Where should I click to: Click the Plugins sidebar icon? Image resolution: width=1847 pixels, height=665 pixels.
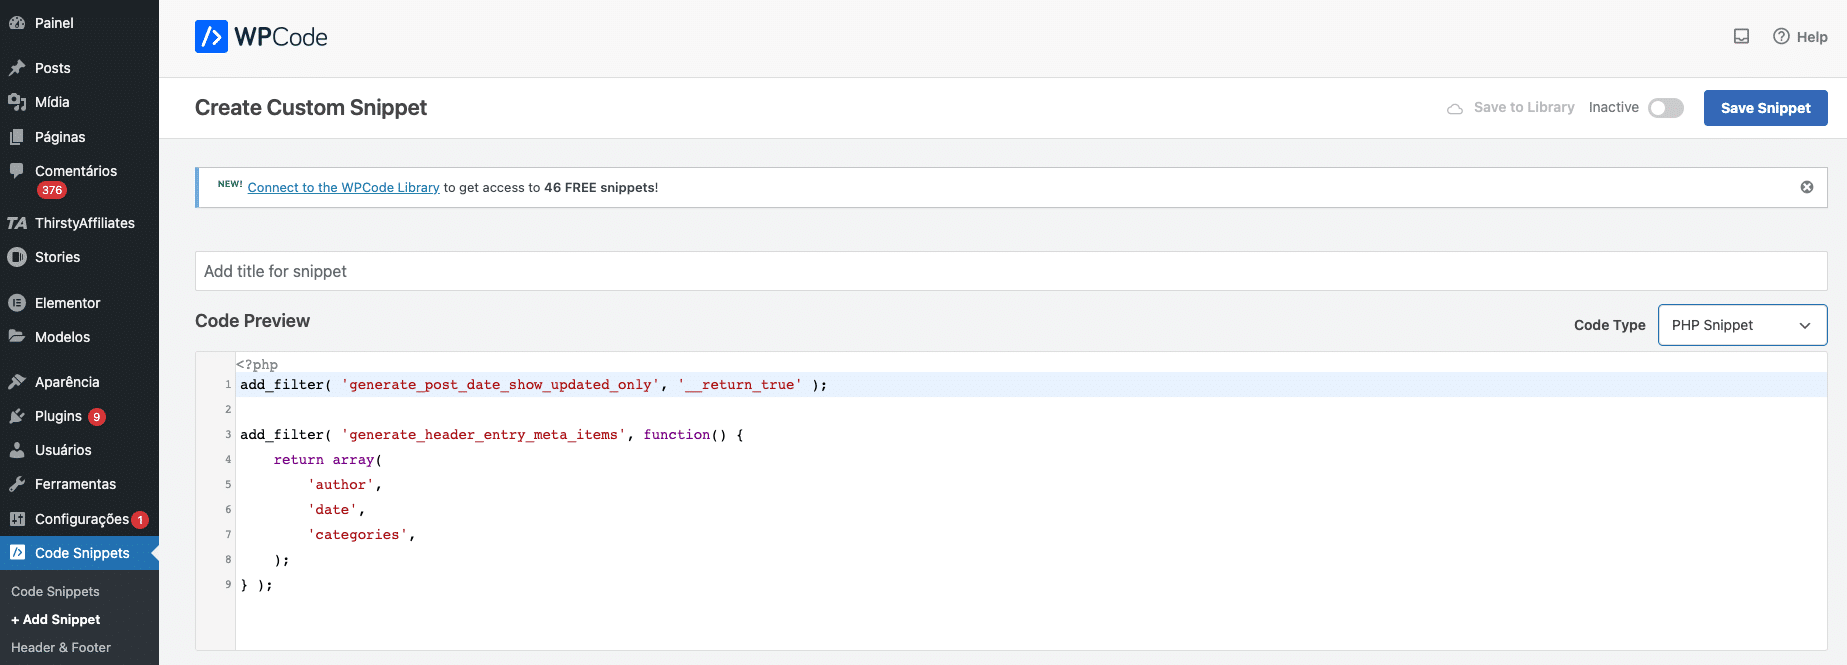point(17,416)
